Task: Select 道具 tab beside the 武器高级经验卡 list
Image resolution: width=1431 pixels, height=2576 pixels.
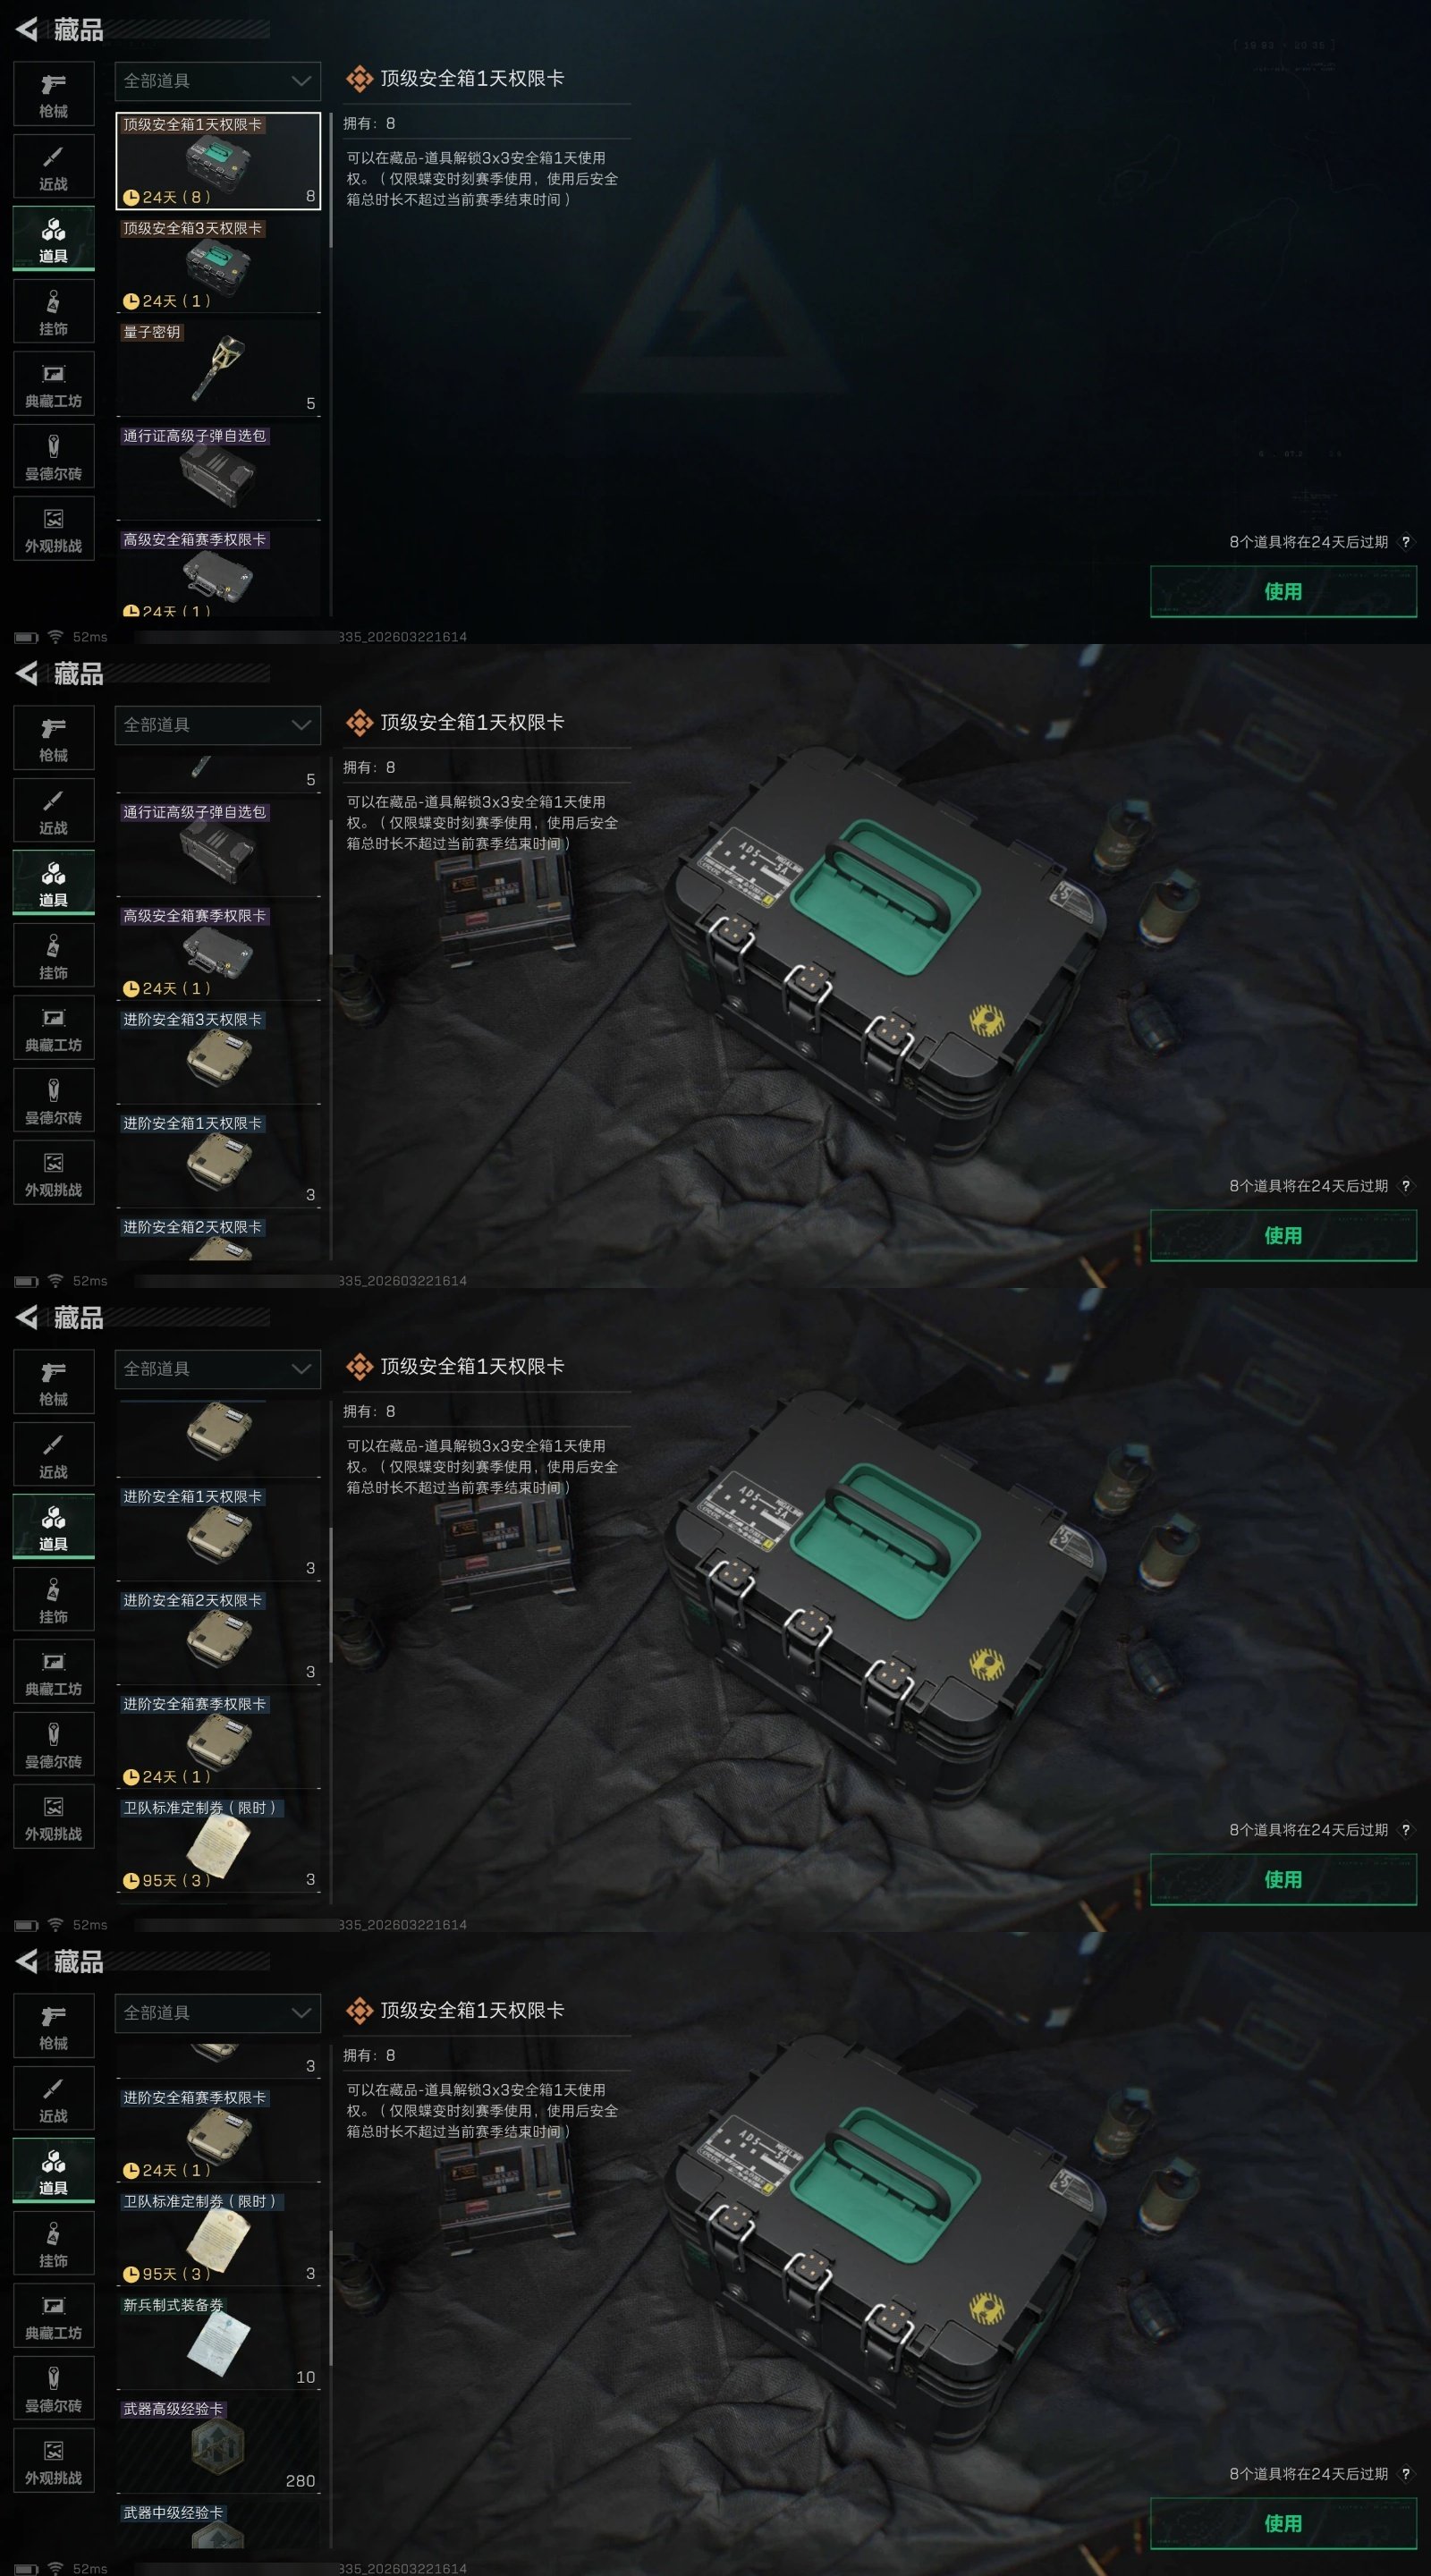Action: 54,2170
